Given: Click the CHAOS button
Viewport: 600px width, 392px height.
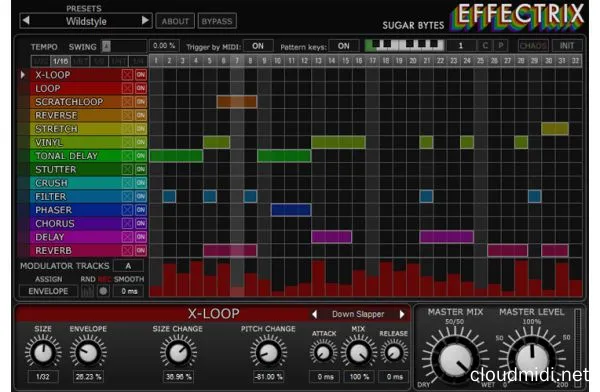Looking at the screenshot, I should (x=533, y=46).
